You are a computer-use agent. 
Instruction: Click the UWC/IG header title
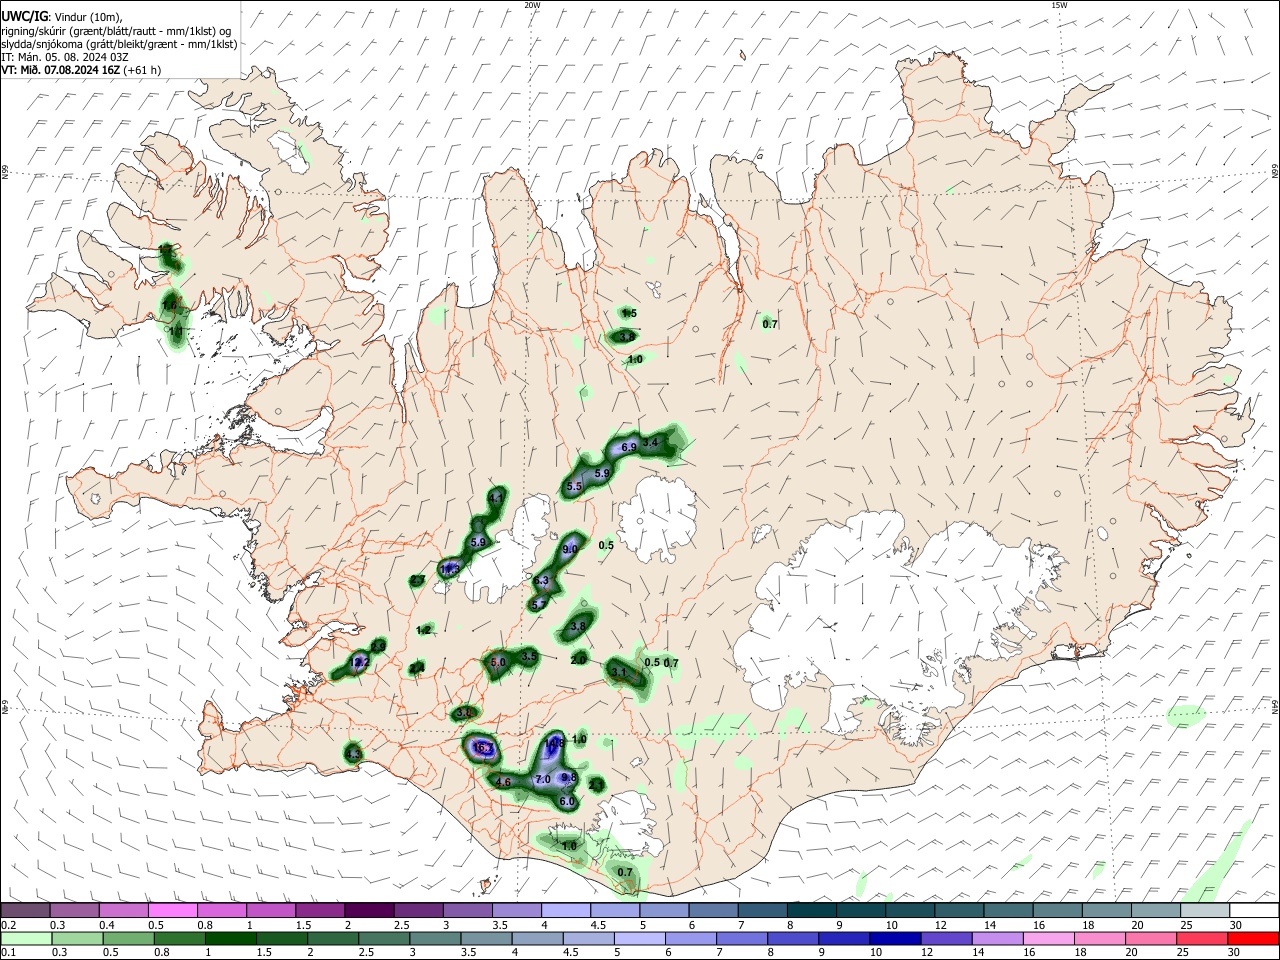pos(24,16)
